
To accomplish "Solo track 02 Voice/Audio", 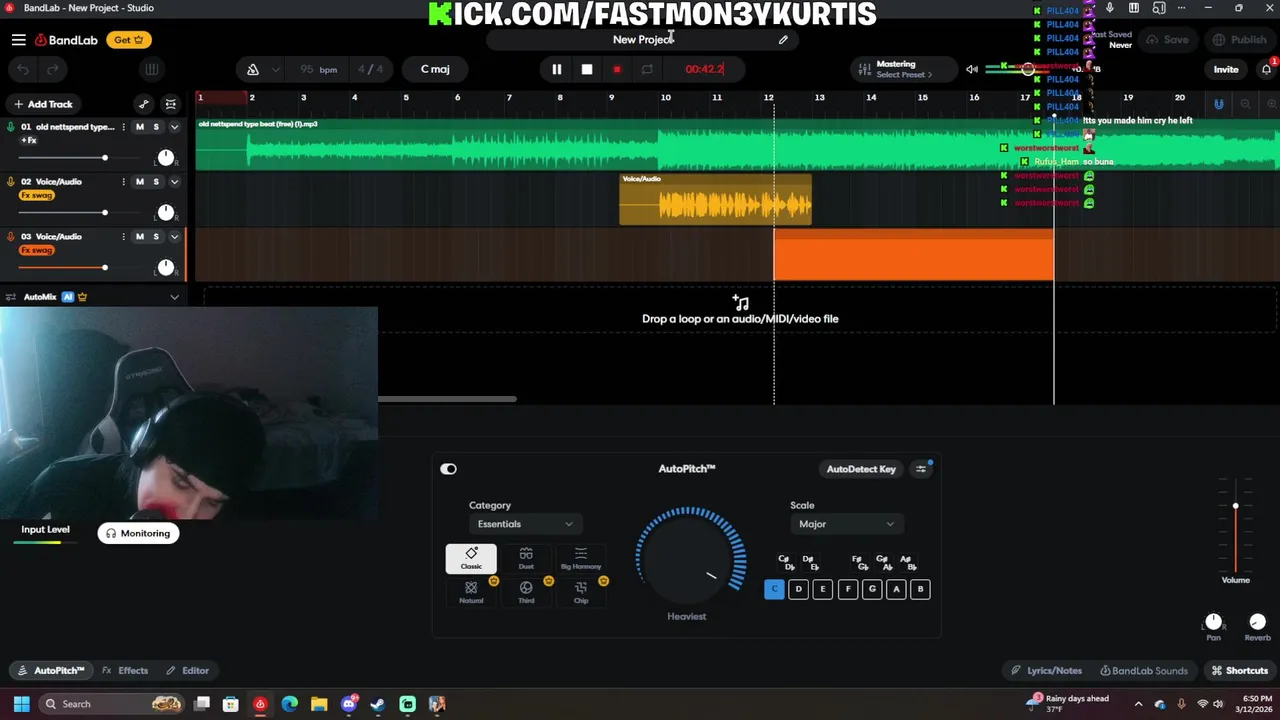I will [156, 182].
